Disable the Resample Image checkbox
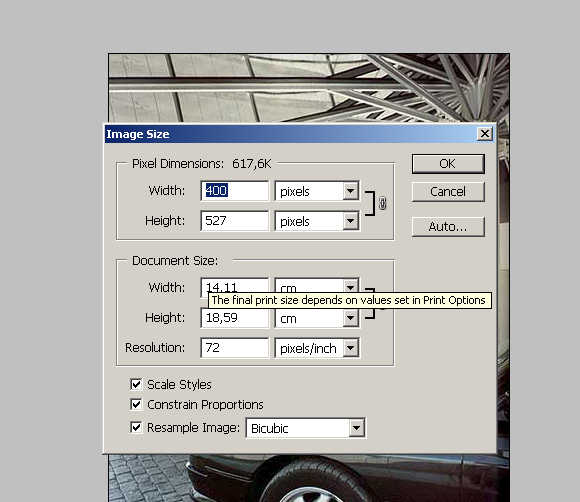Screen dimensions: 580x502 coord(136,428)
